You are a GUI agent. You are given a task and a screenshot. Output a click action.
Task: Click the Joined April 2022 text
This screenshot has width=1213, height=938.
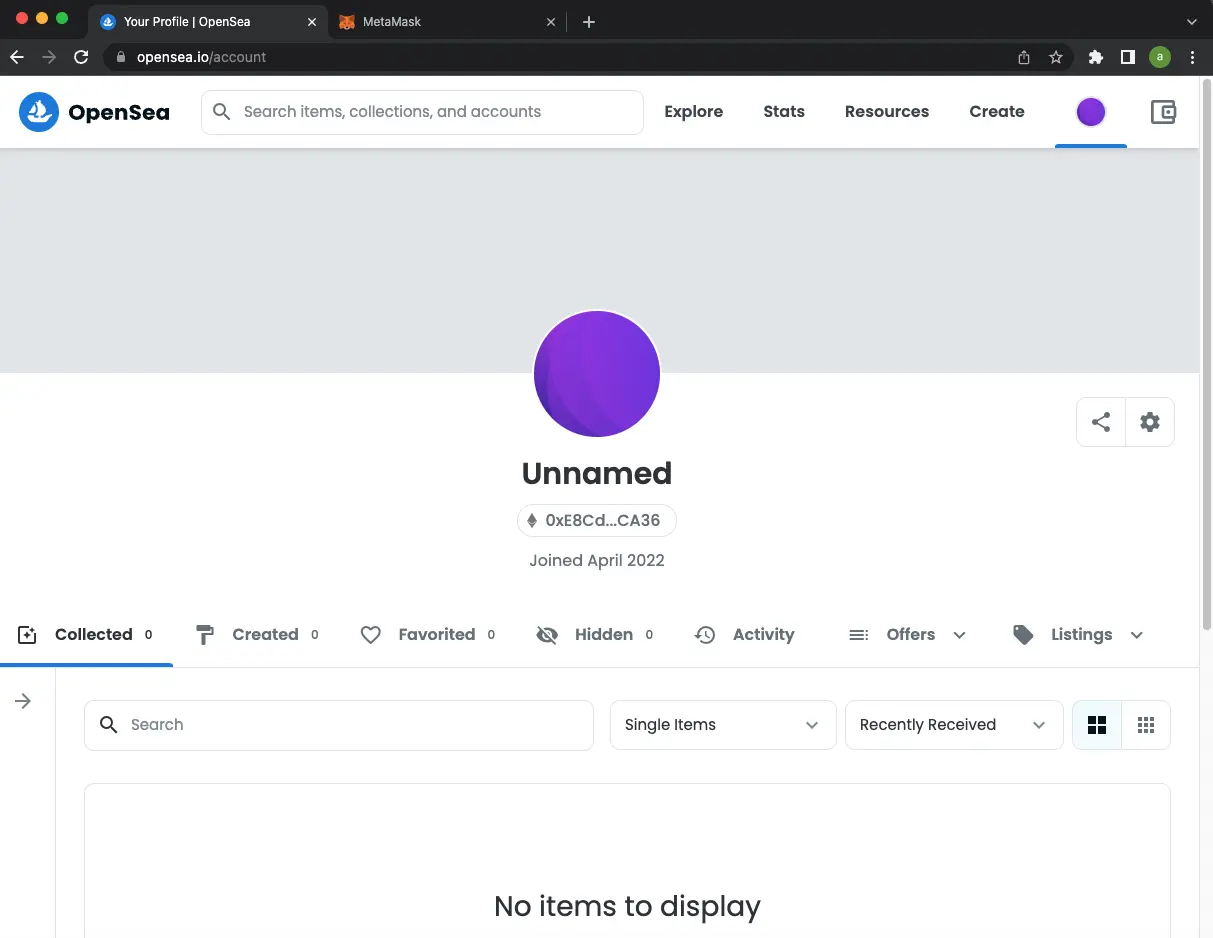point(597,561)
